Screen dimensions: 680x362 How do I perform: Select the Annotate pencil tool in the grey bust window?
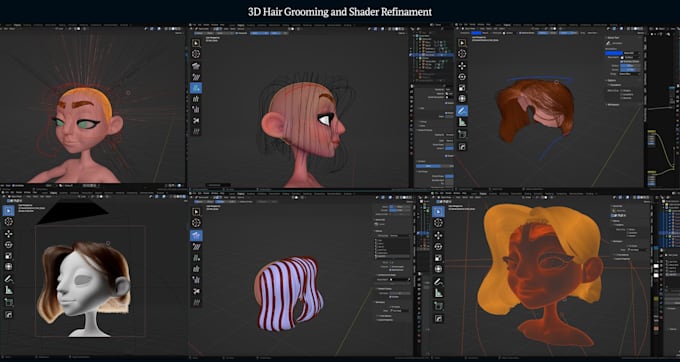coord(8,279)
